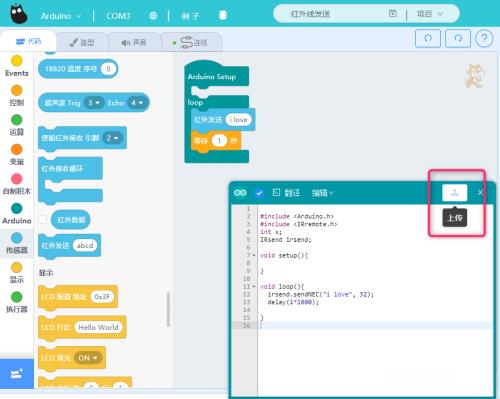Open the ultrasonic Echo pin dropdown
500x399 pixels.
[137, 103]
